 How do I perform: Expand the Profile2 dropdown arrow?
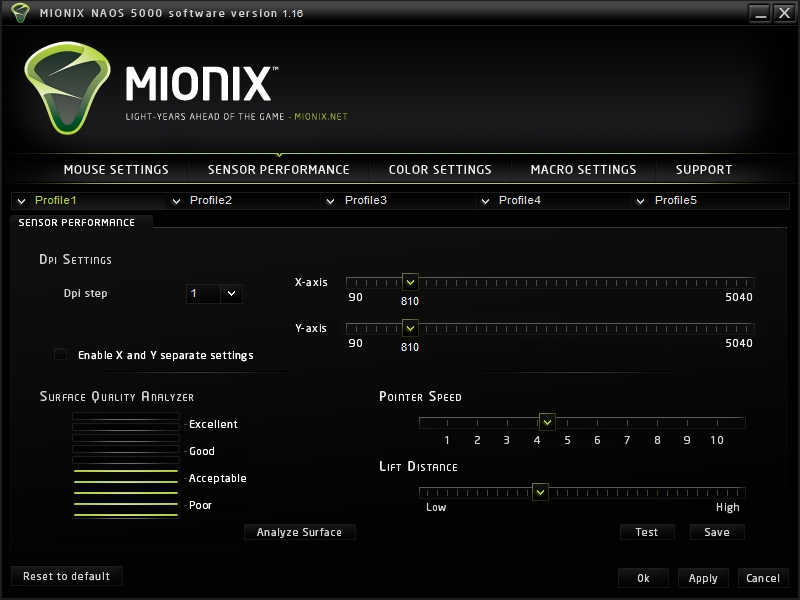[177, 201]
